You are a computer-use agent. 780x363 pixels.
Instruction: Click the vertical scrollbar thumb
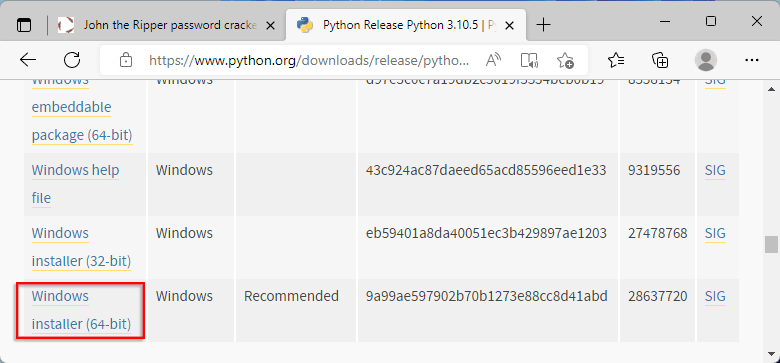(x=771, y=245)
